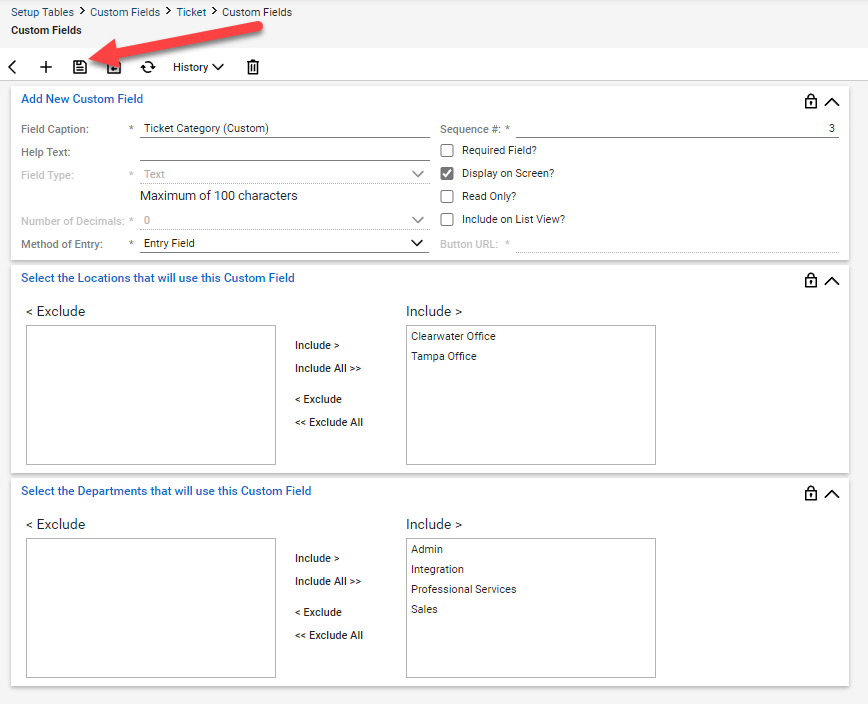868x704 pixels.
Task: Click the back arrow icon
Action: pos(13,67)
